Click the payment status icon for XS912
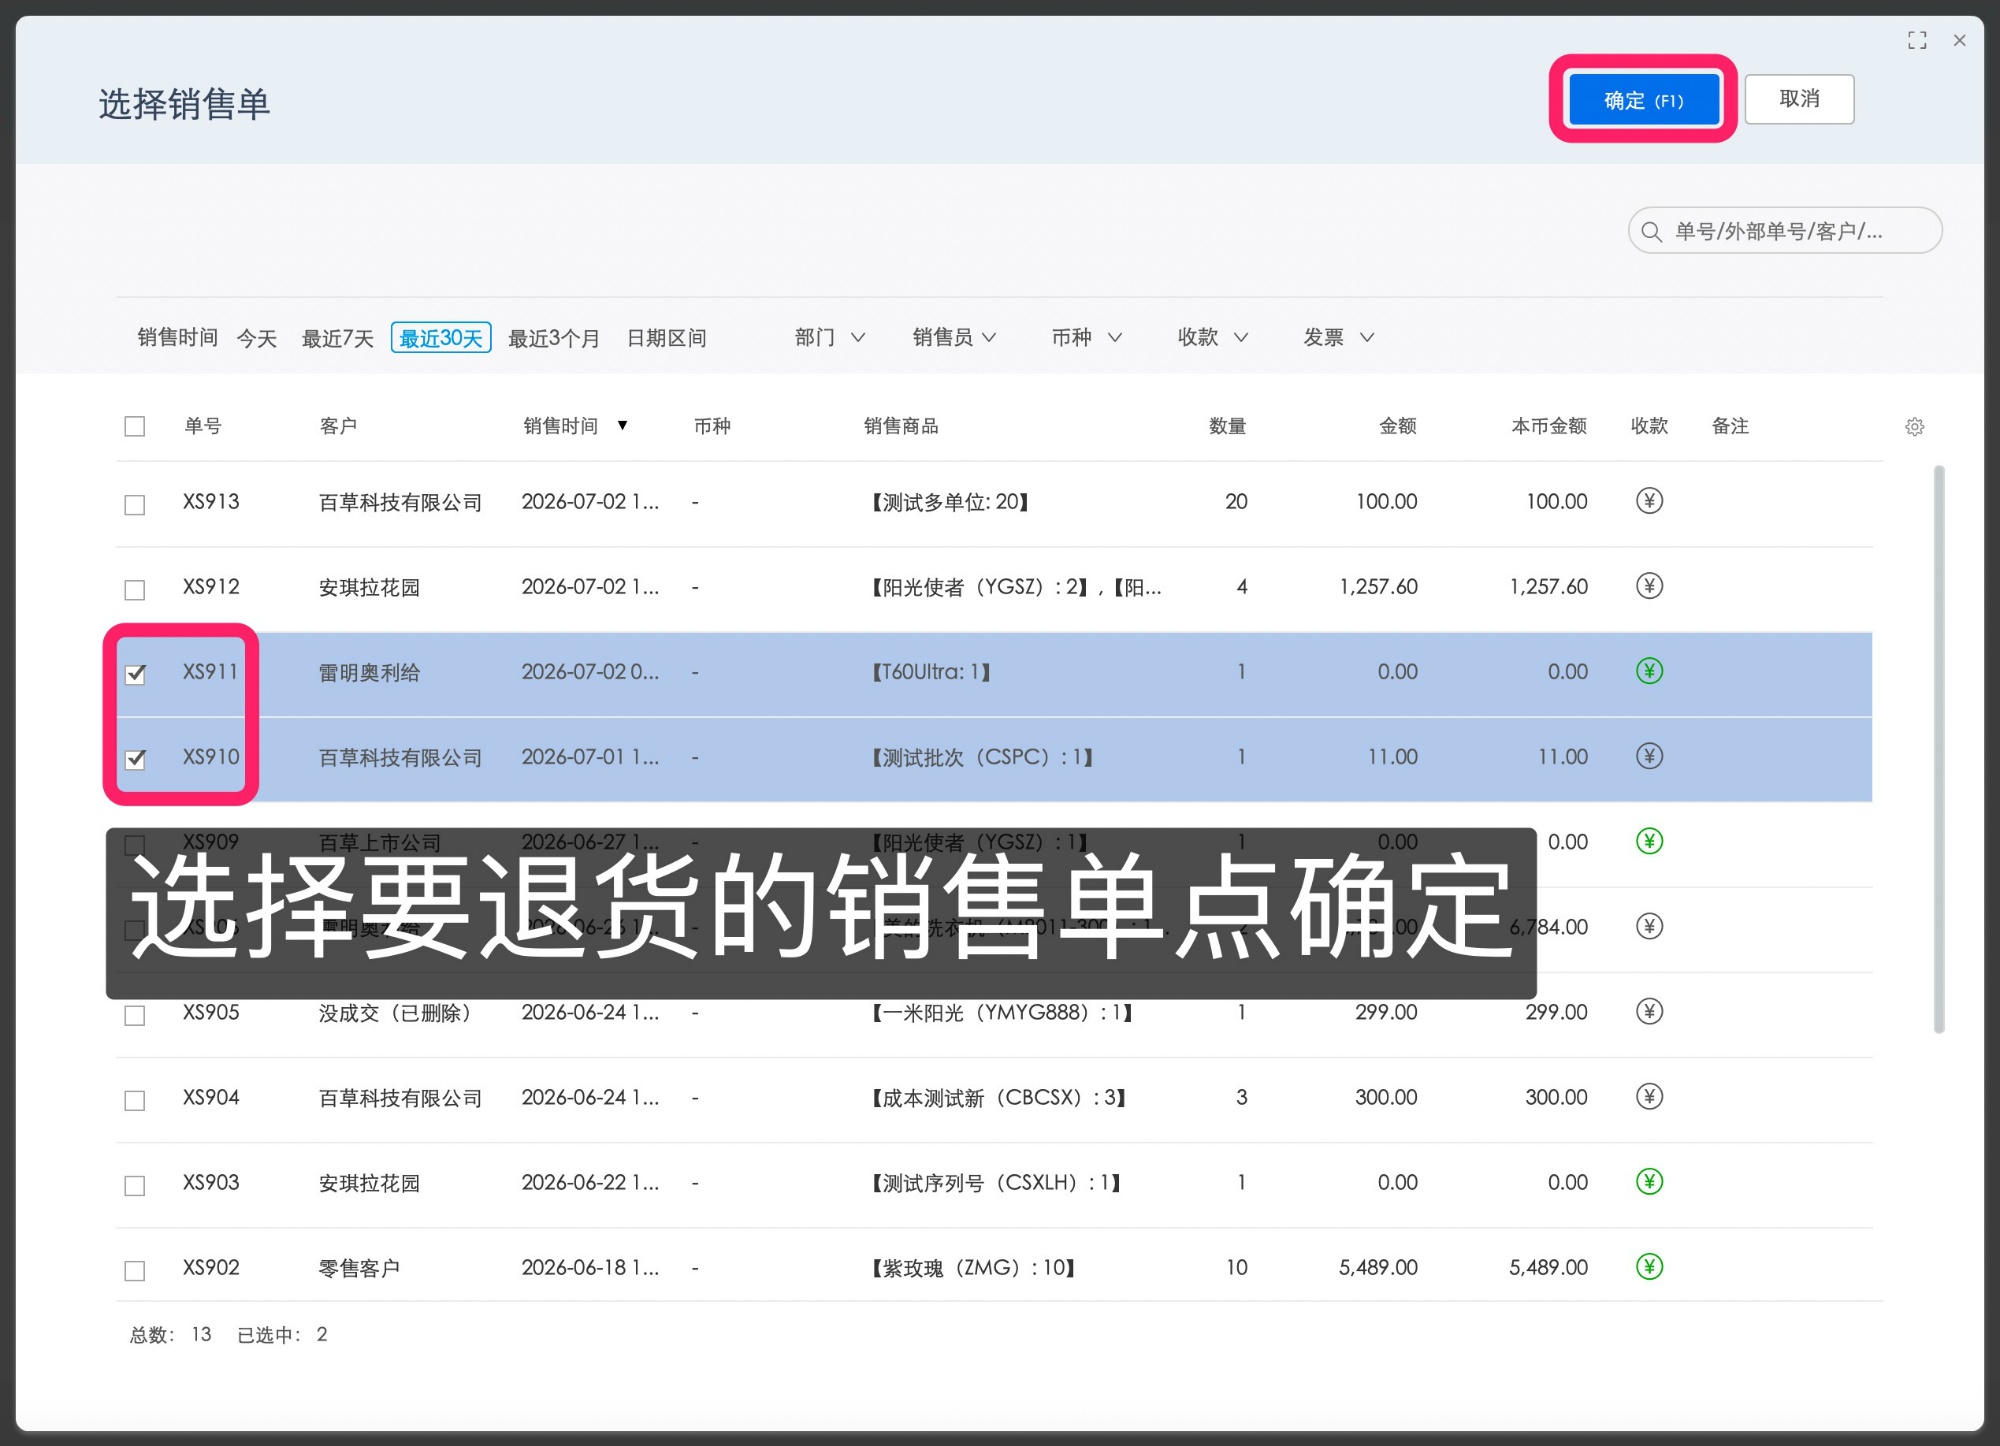The image size is (2000, 1446). pos(1649,586)
